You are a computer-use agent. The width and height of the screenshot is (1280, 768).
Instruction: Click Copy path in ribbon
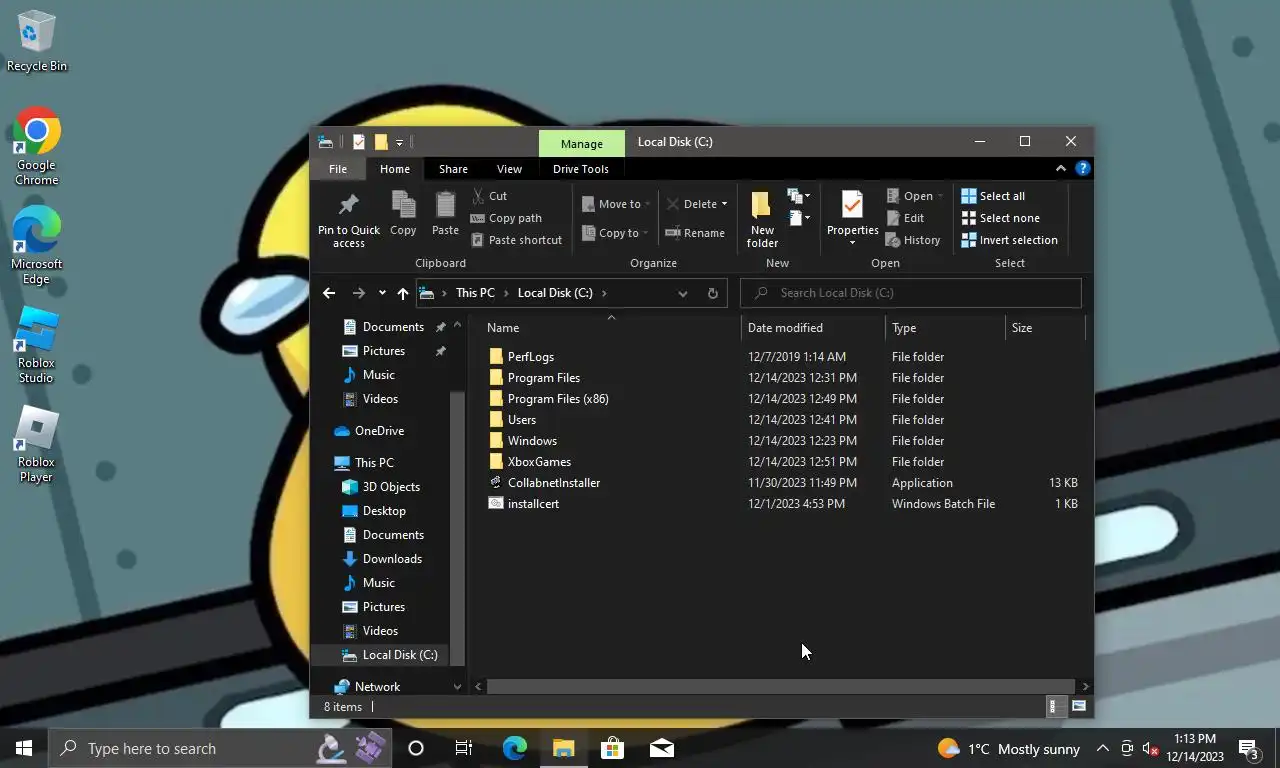point(506,218)
